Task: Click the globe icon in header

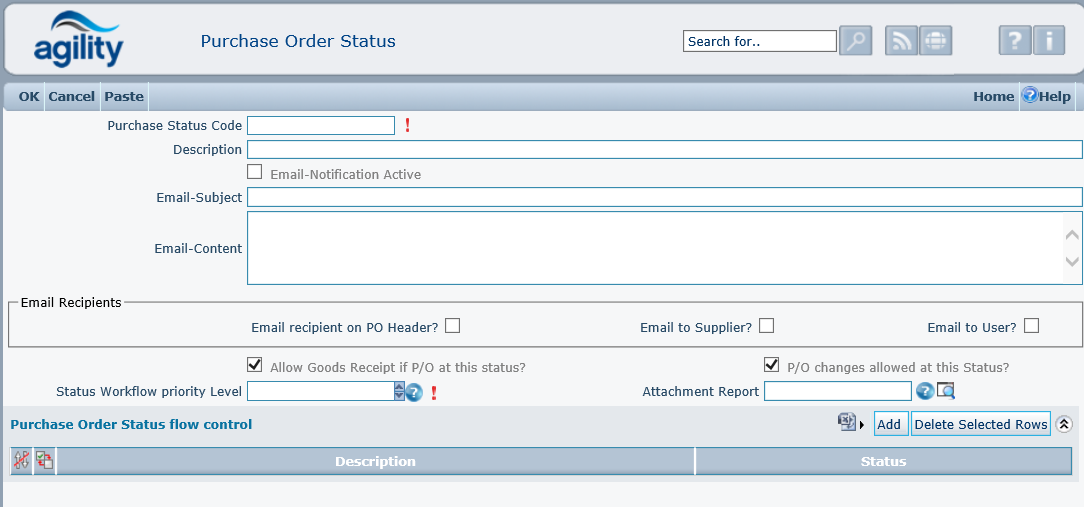Action: (935, 41)
